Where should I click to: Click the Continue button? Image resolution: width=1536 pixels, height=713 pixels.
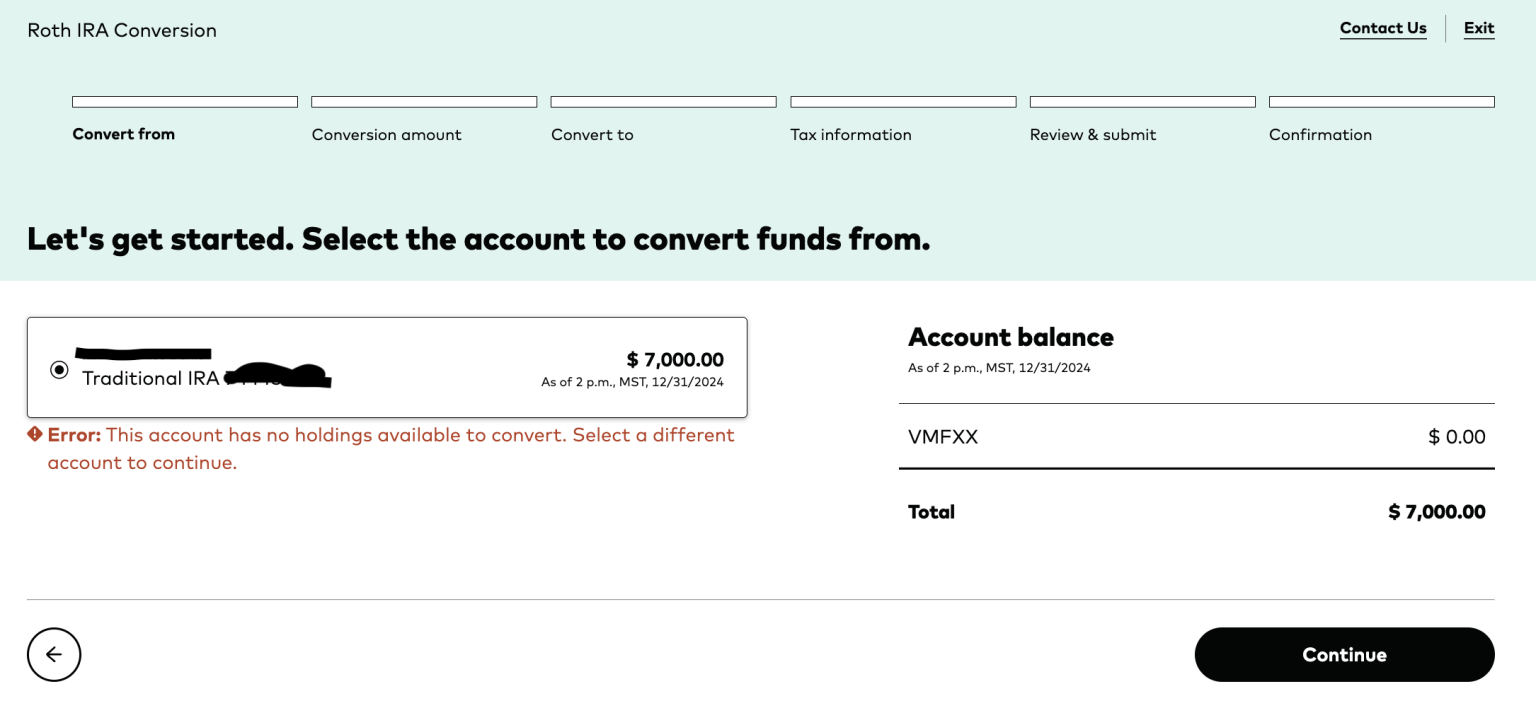click(x=1344, y=654)
